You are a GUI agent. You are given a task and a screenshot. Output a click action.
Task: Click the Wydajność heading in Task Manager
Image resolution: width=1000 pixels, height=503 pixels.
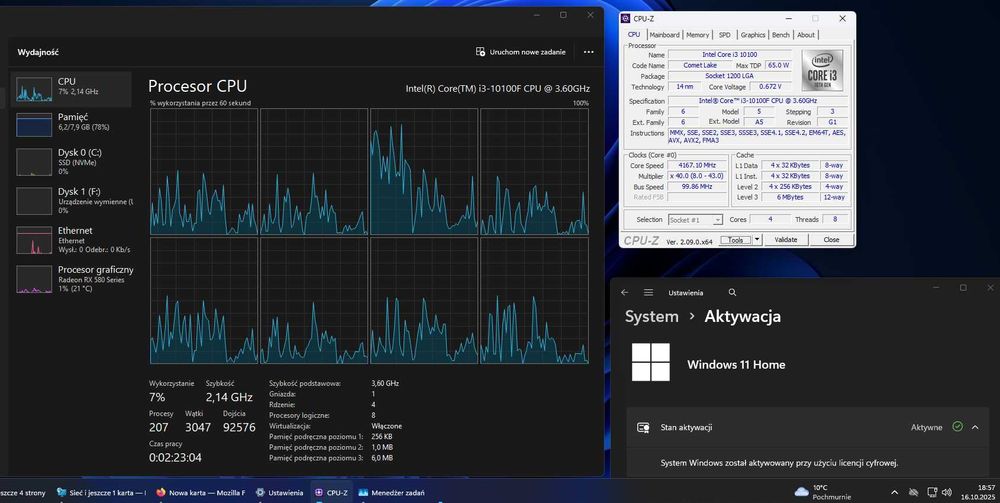click(38, 52)
